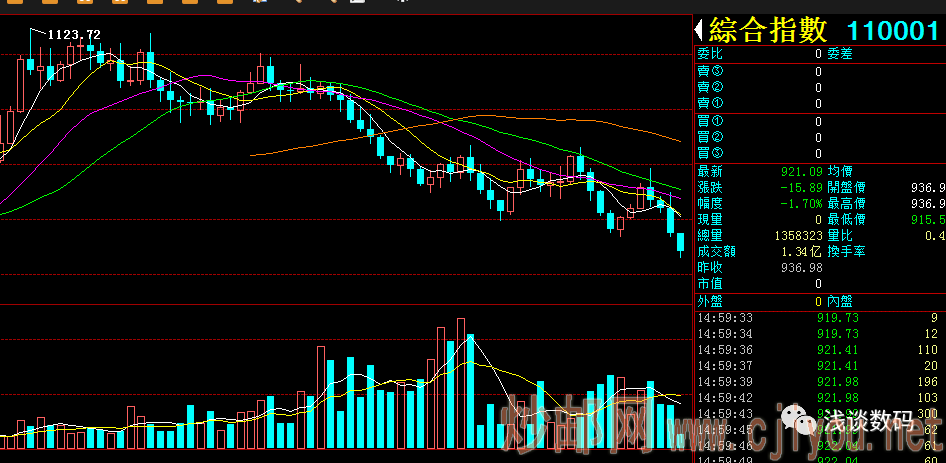Select the 昨收 previous close 936.98

point(802,267)
